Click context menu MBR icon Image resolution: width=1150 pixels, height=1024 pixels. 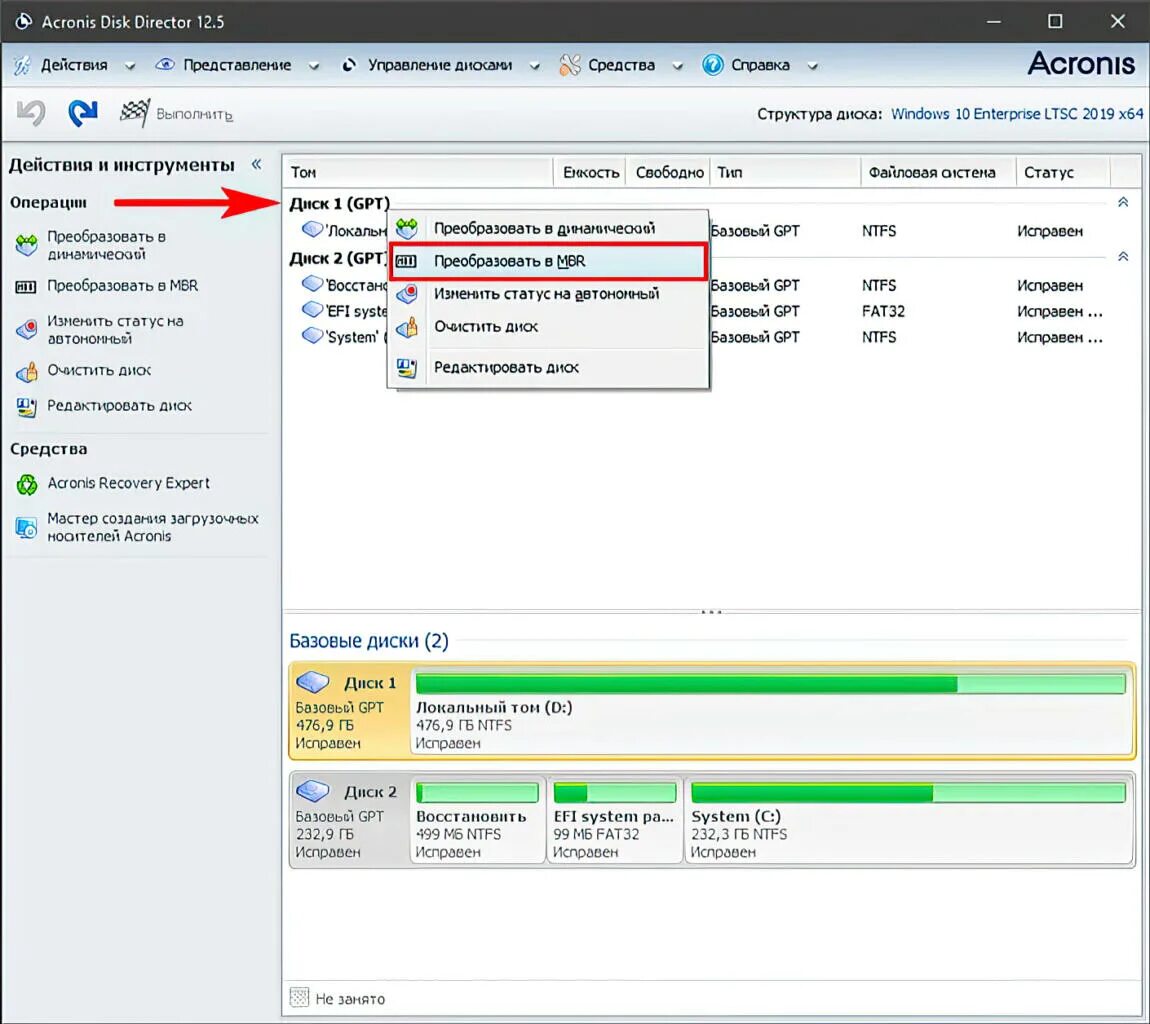(x=406, y=261)
